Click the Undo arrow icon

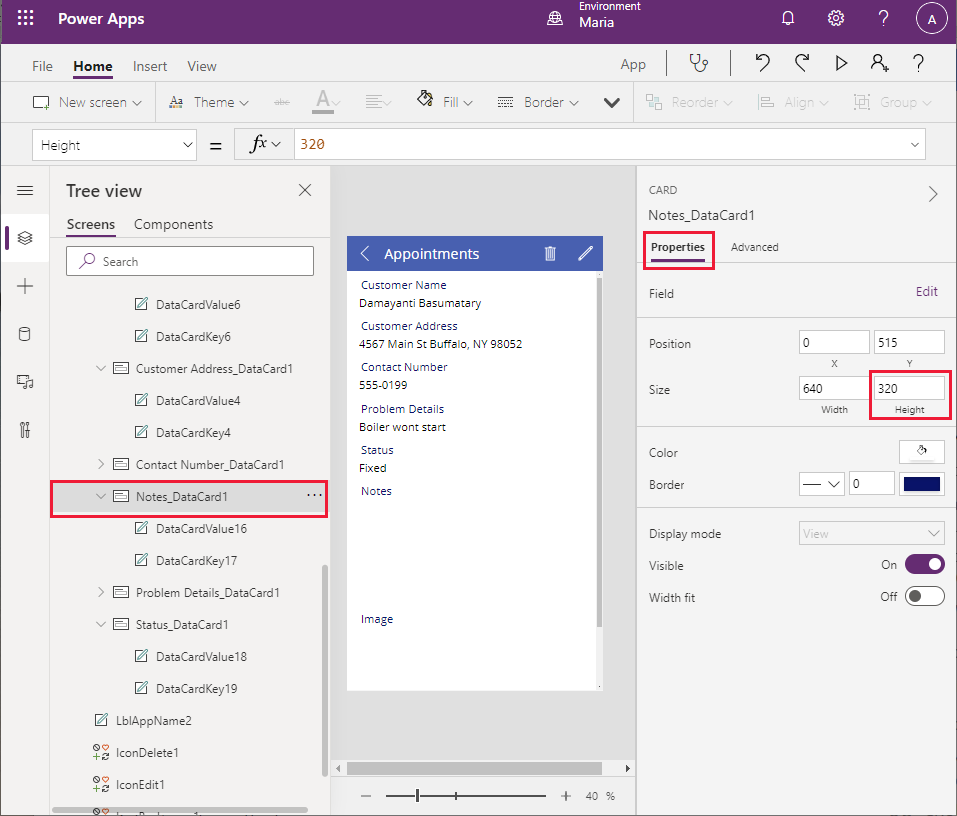[x=763, y=64]
